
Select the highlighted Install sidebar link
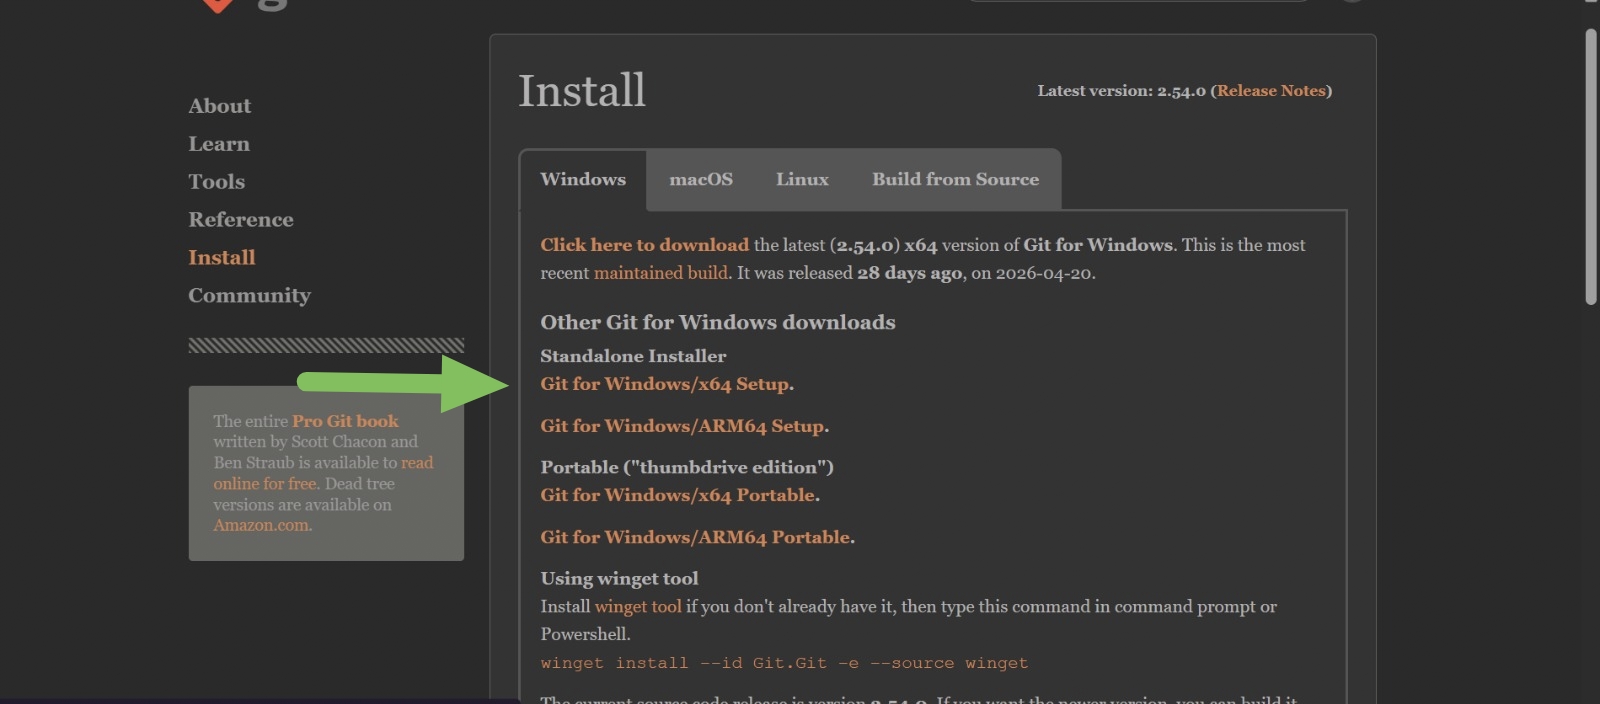click(222, 258)
